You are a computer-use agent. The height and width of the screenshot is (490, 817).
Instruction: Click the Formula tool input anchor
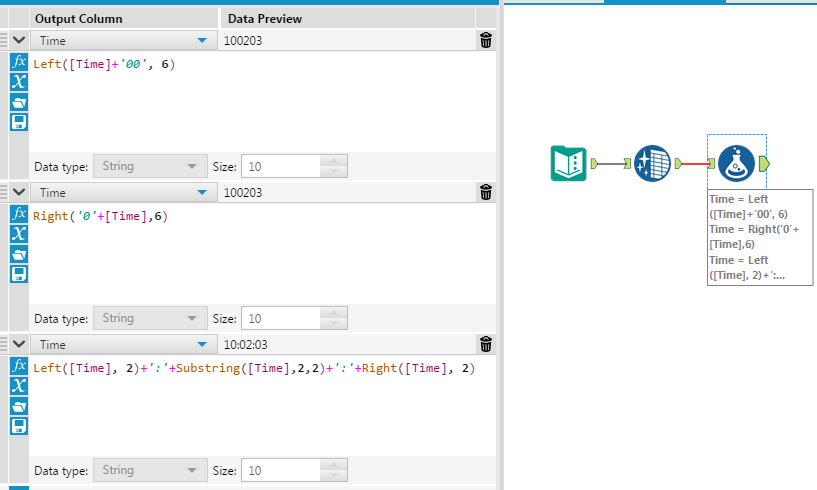[x=711, y=164]
